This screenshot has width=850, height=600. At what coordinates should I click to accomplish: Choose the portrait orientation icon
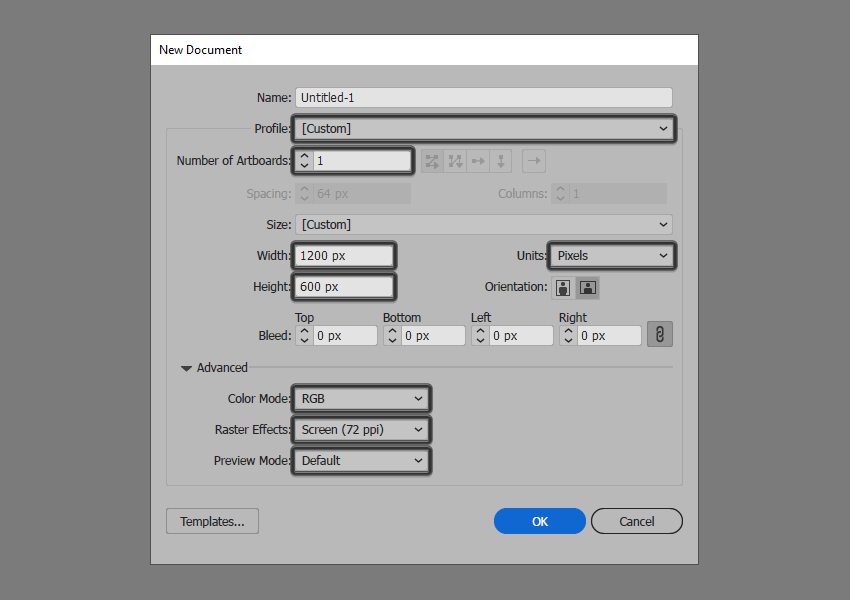[563, 287]
